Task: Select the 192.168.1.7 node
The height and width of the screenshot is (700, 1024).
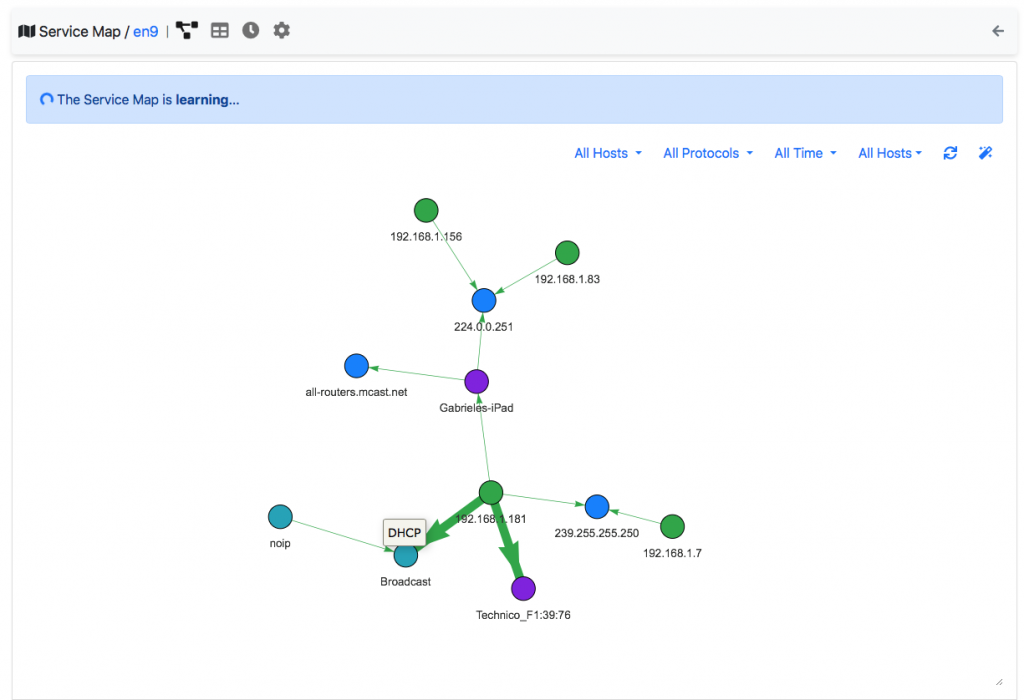Action: [x=672, y=526]
